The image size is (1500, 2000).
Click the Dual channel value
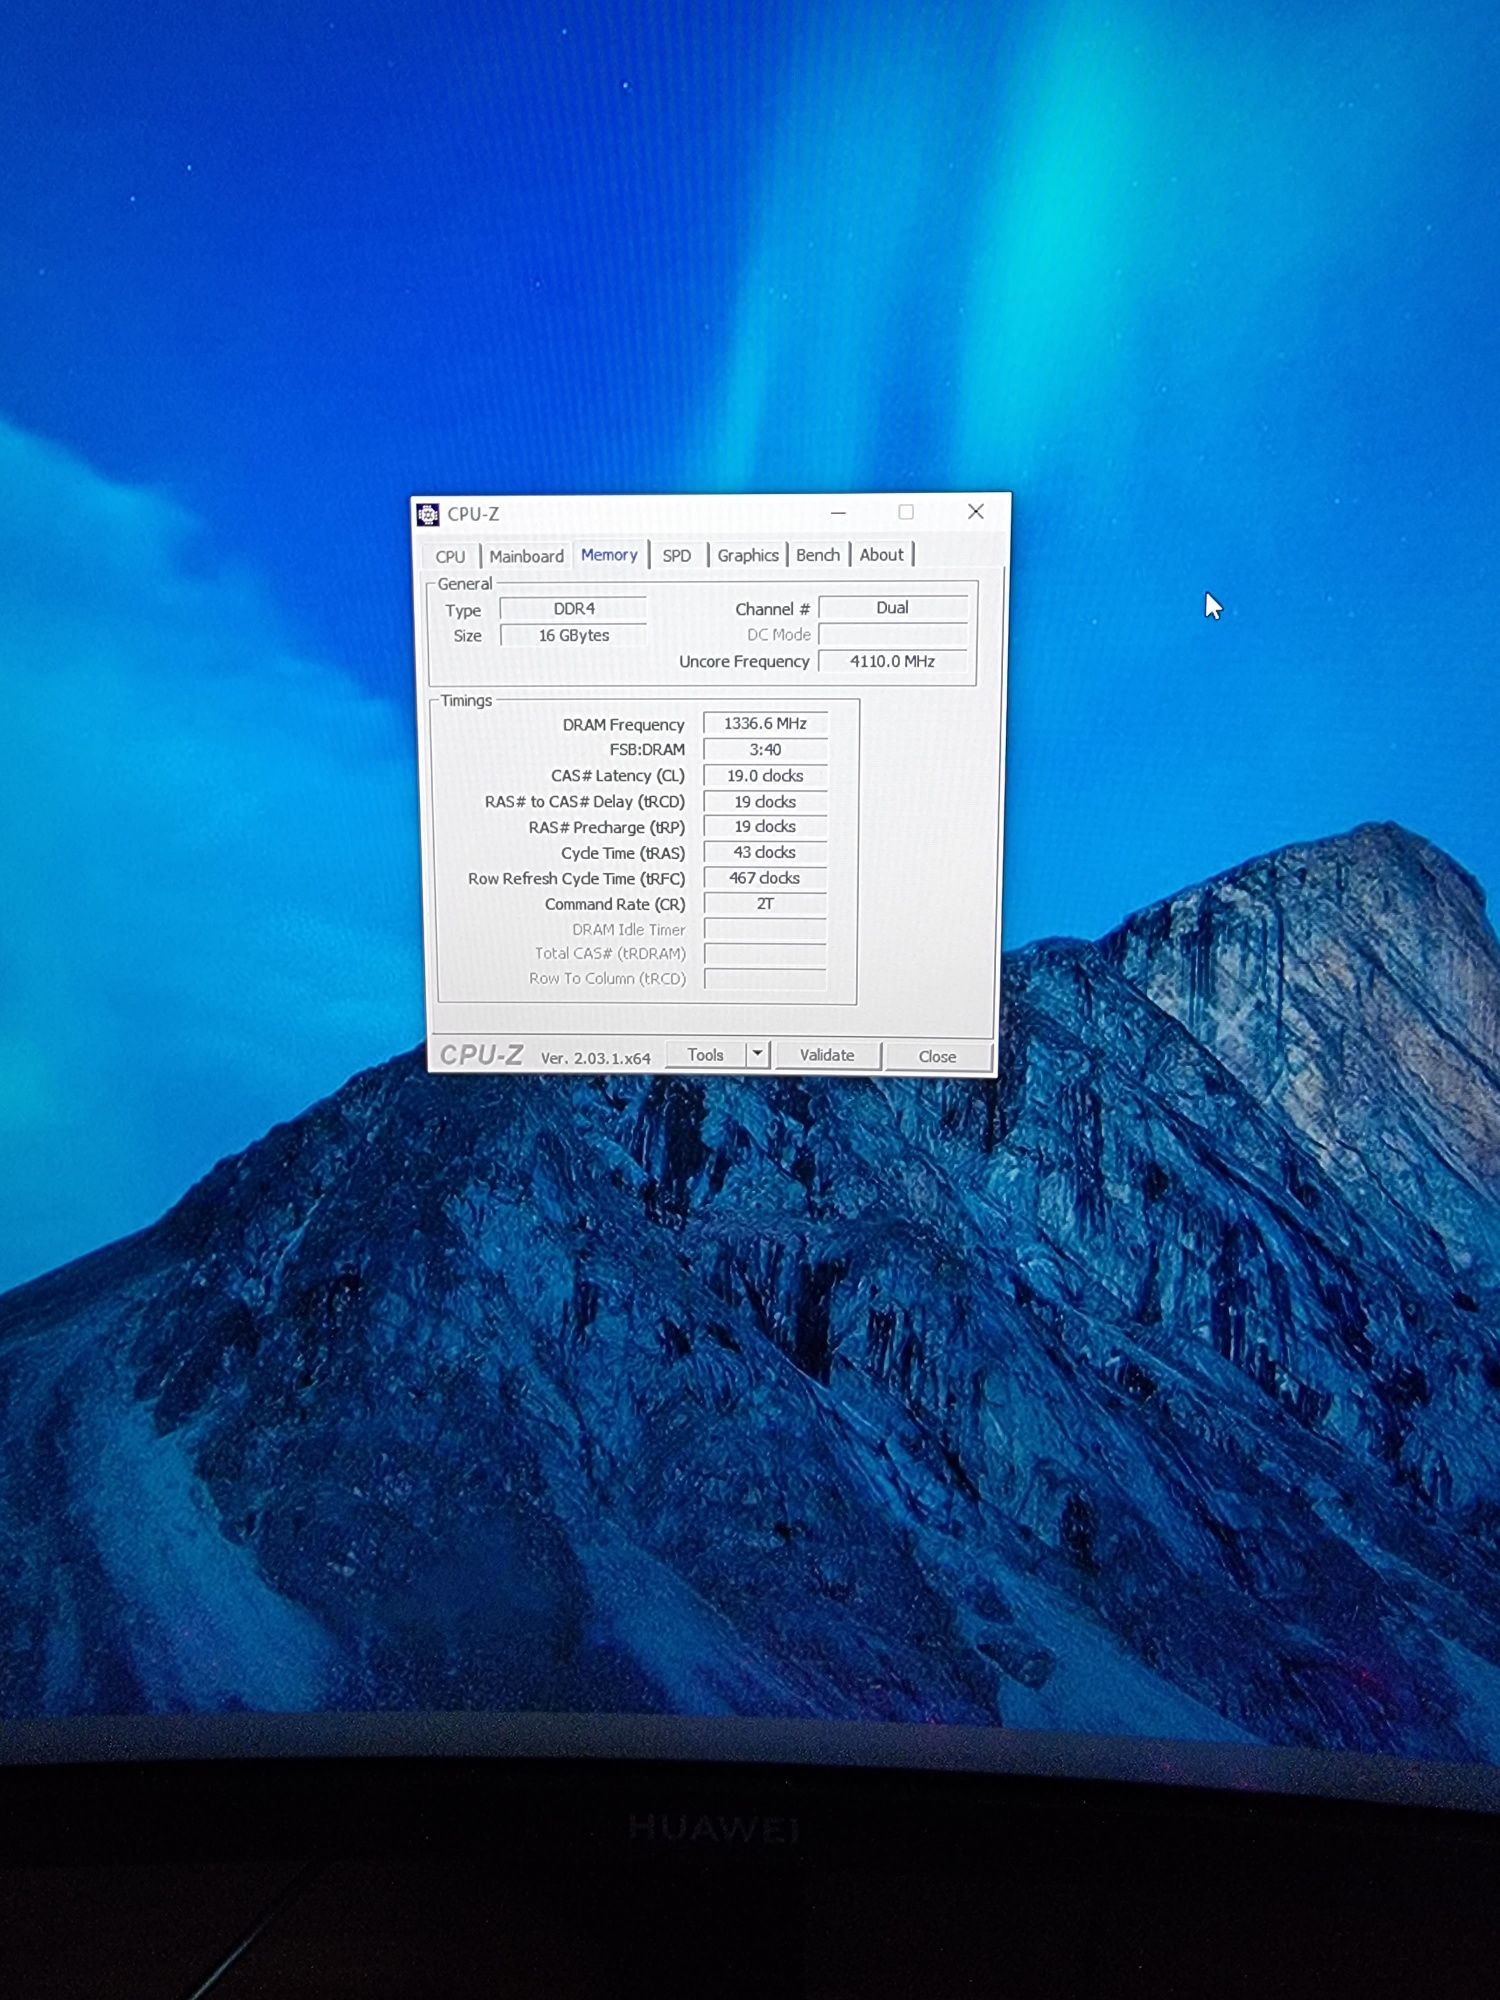tap(892, 608)
